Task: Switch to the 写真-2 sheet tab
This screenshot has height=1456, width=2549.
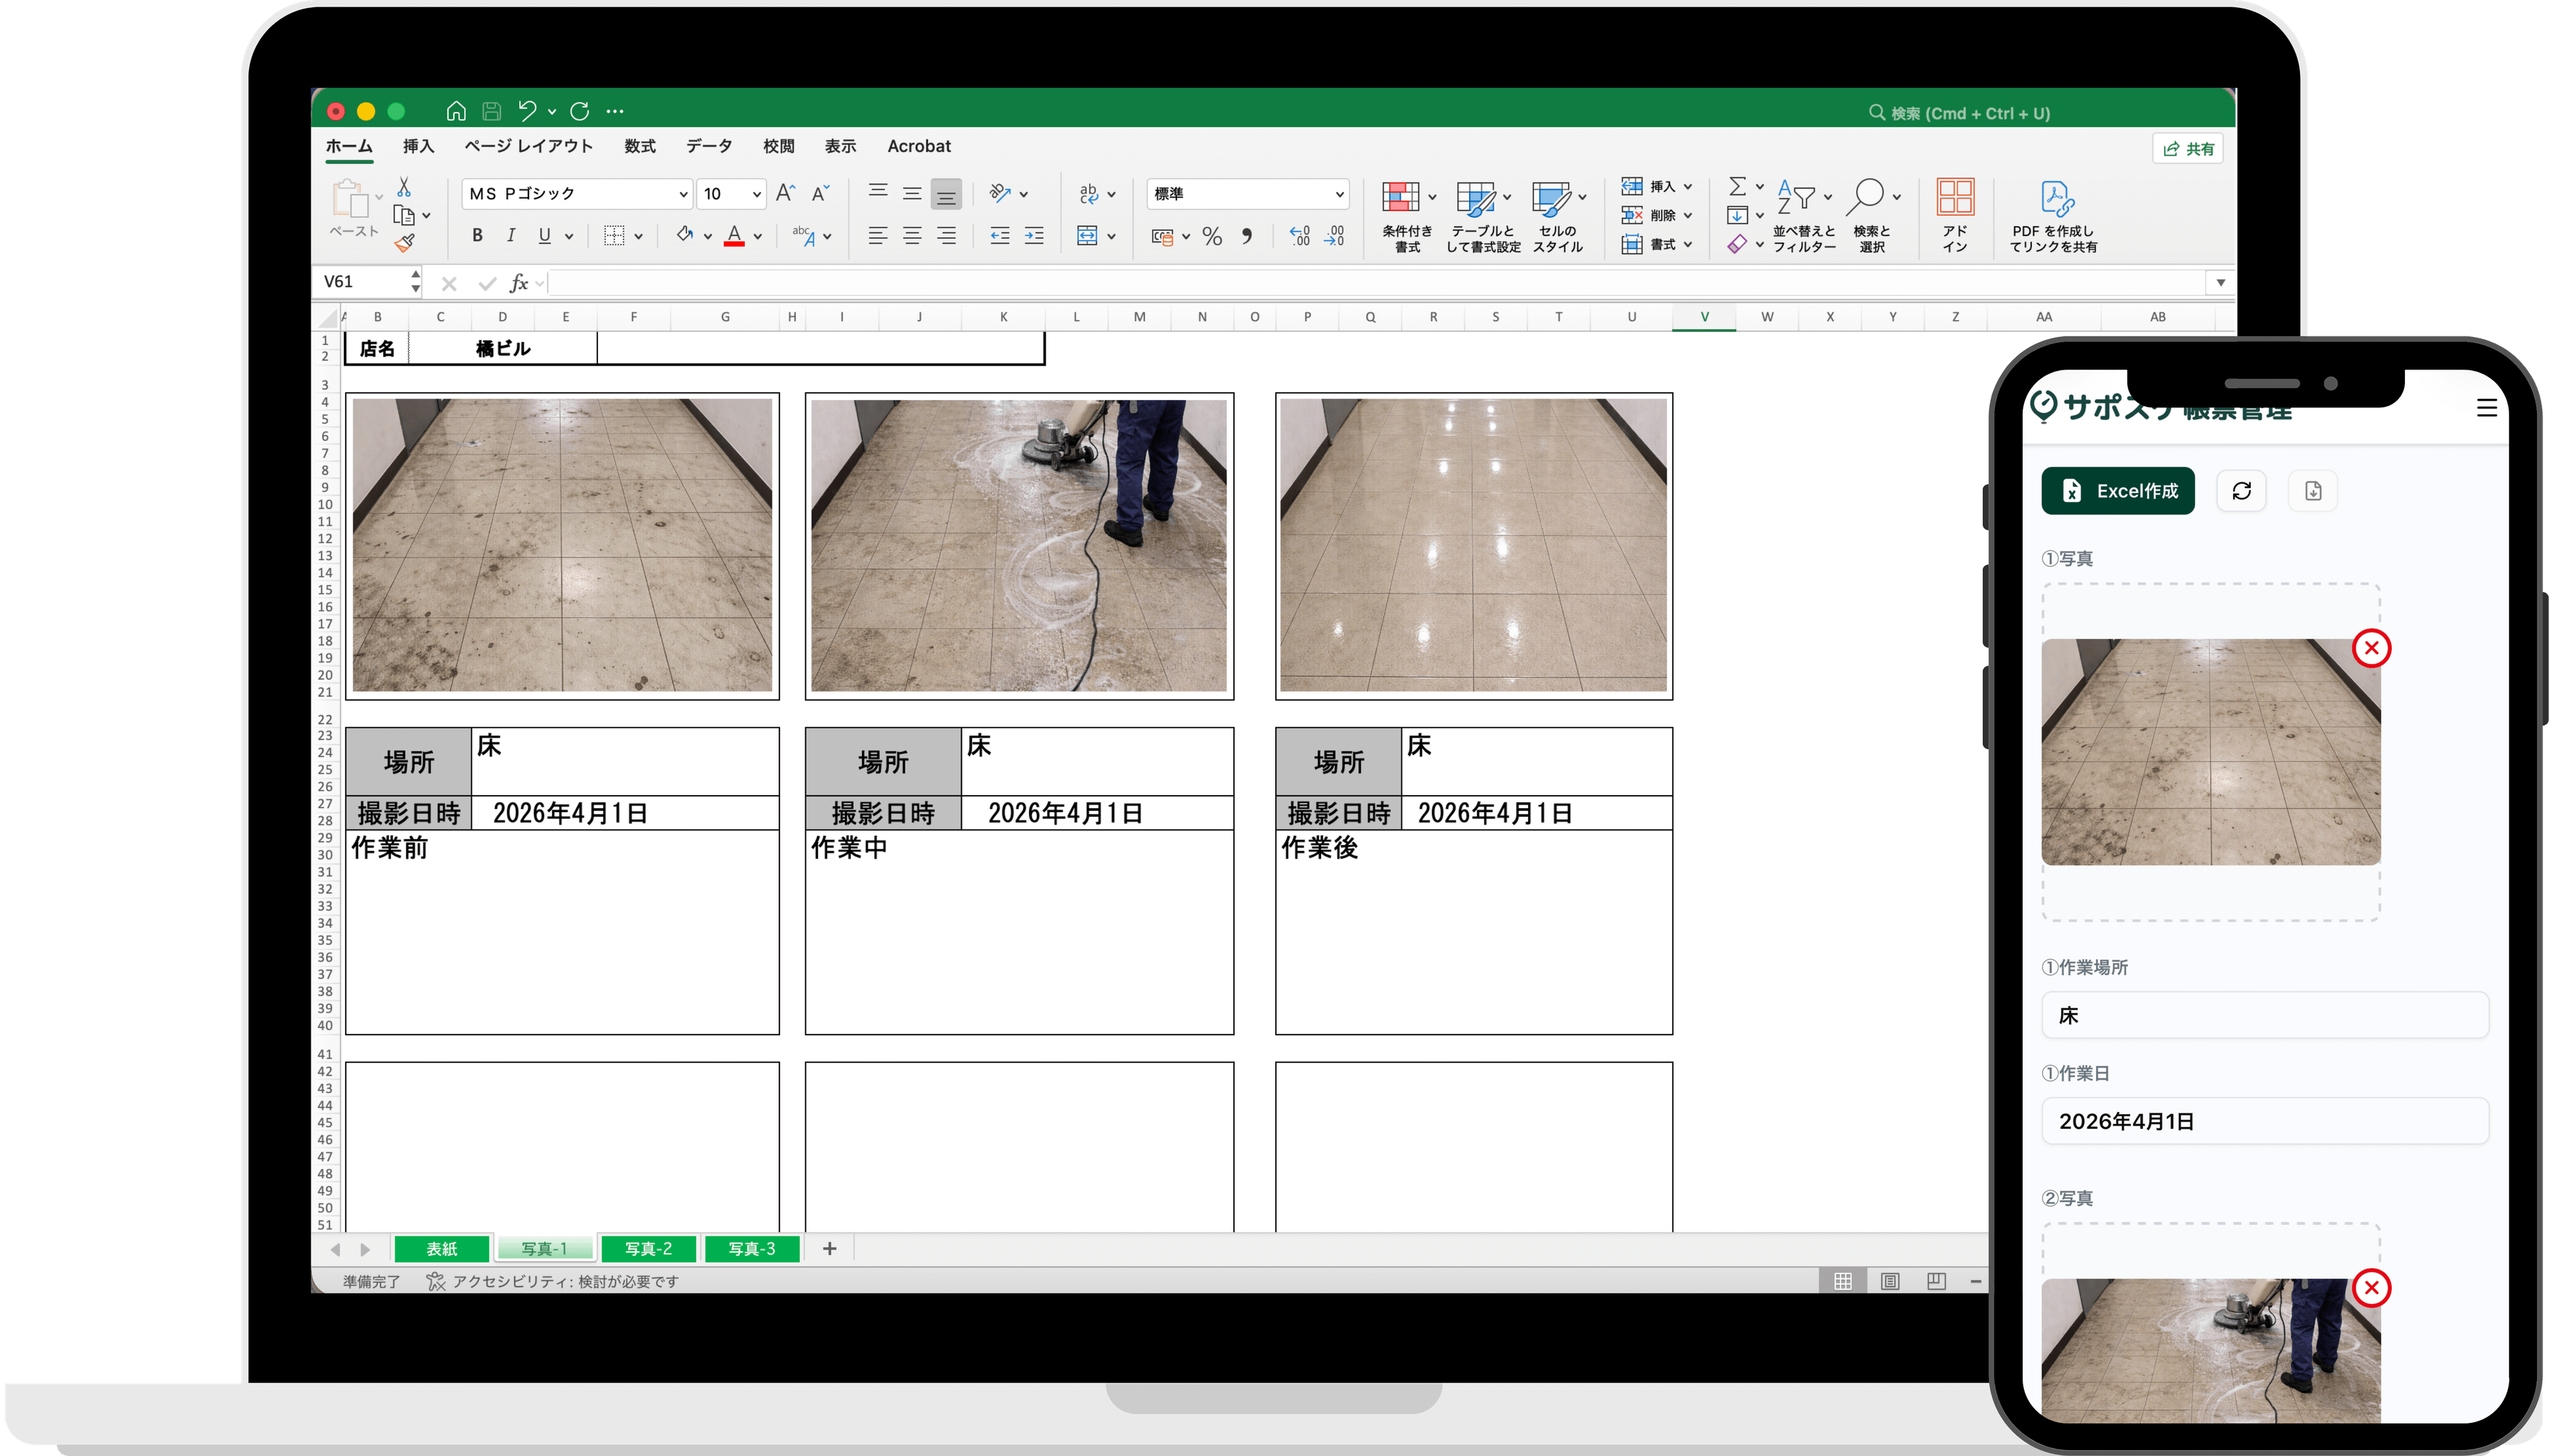Action: click(648, 1249)
